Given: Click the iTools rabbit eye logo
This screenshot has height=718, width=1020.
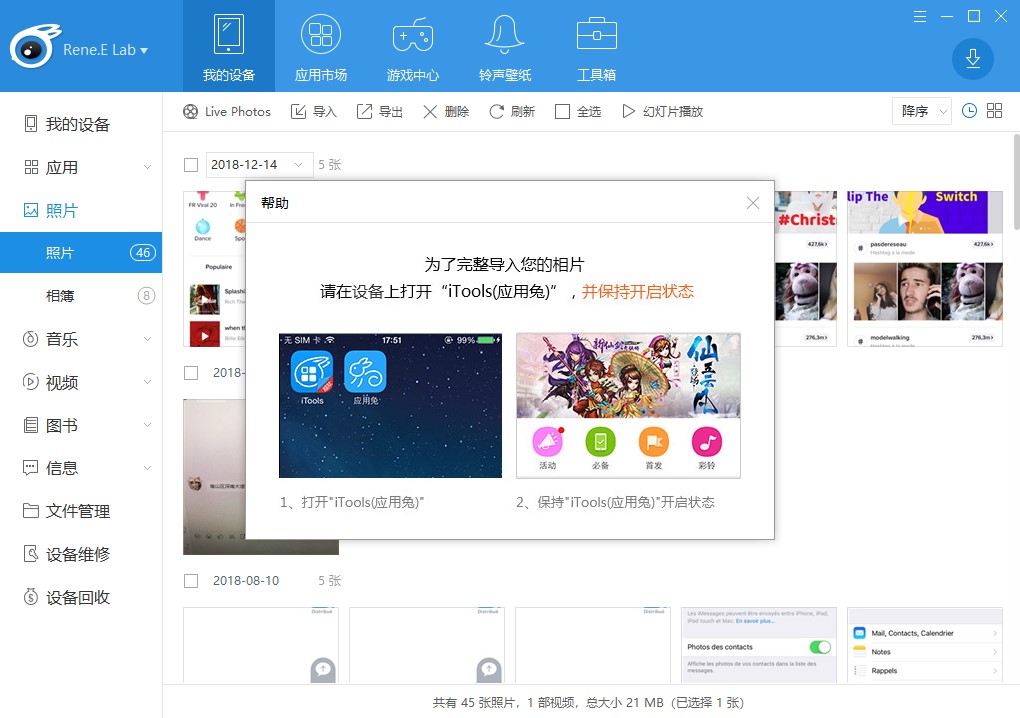Looking at the screenshot, I should point(34,47).
